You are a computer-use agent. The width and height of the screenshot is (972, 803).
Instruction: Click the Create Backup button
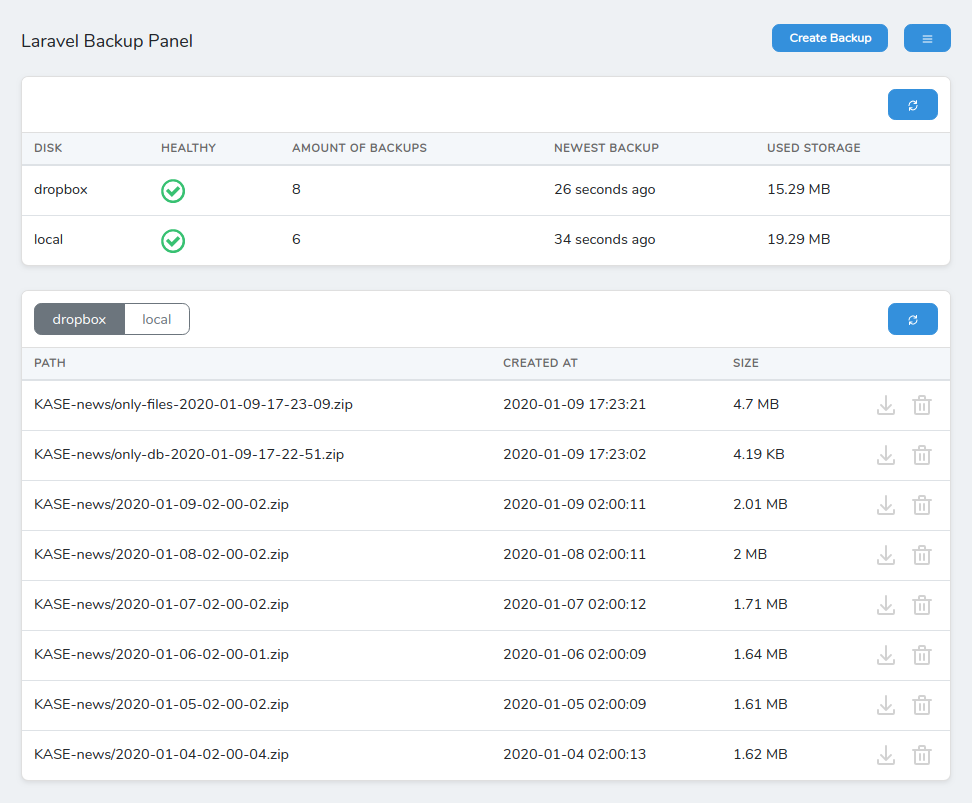(x=829, y=38)
